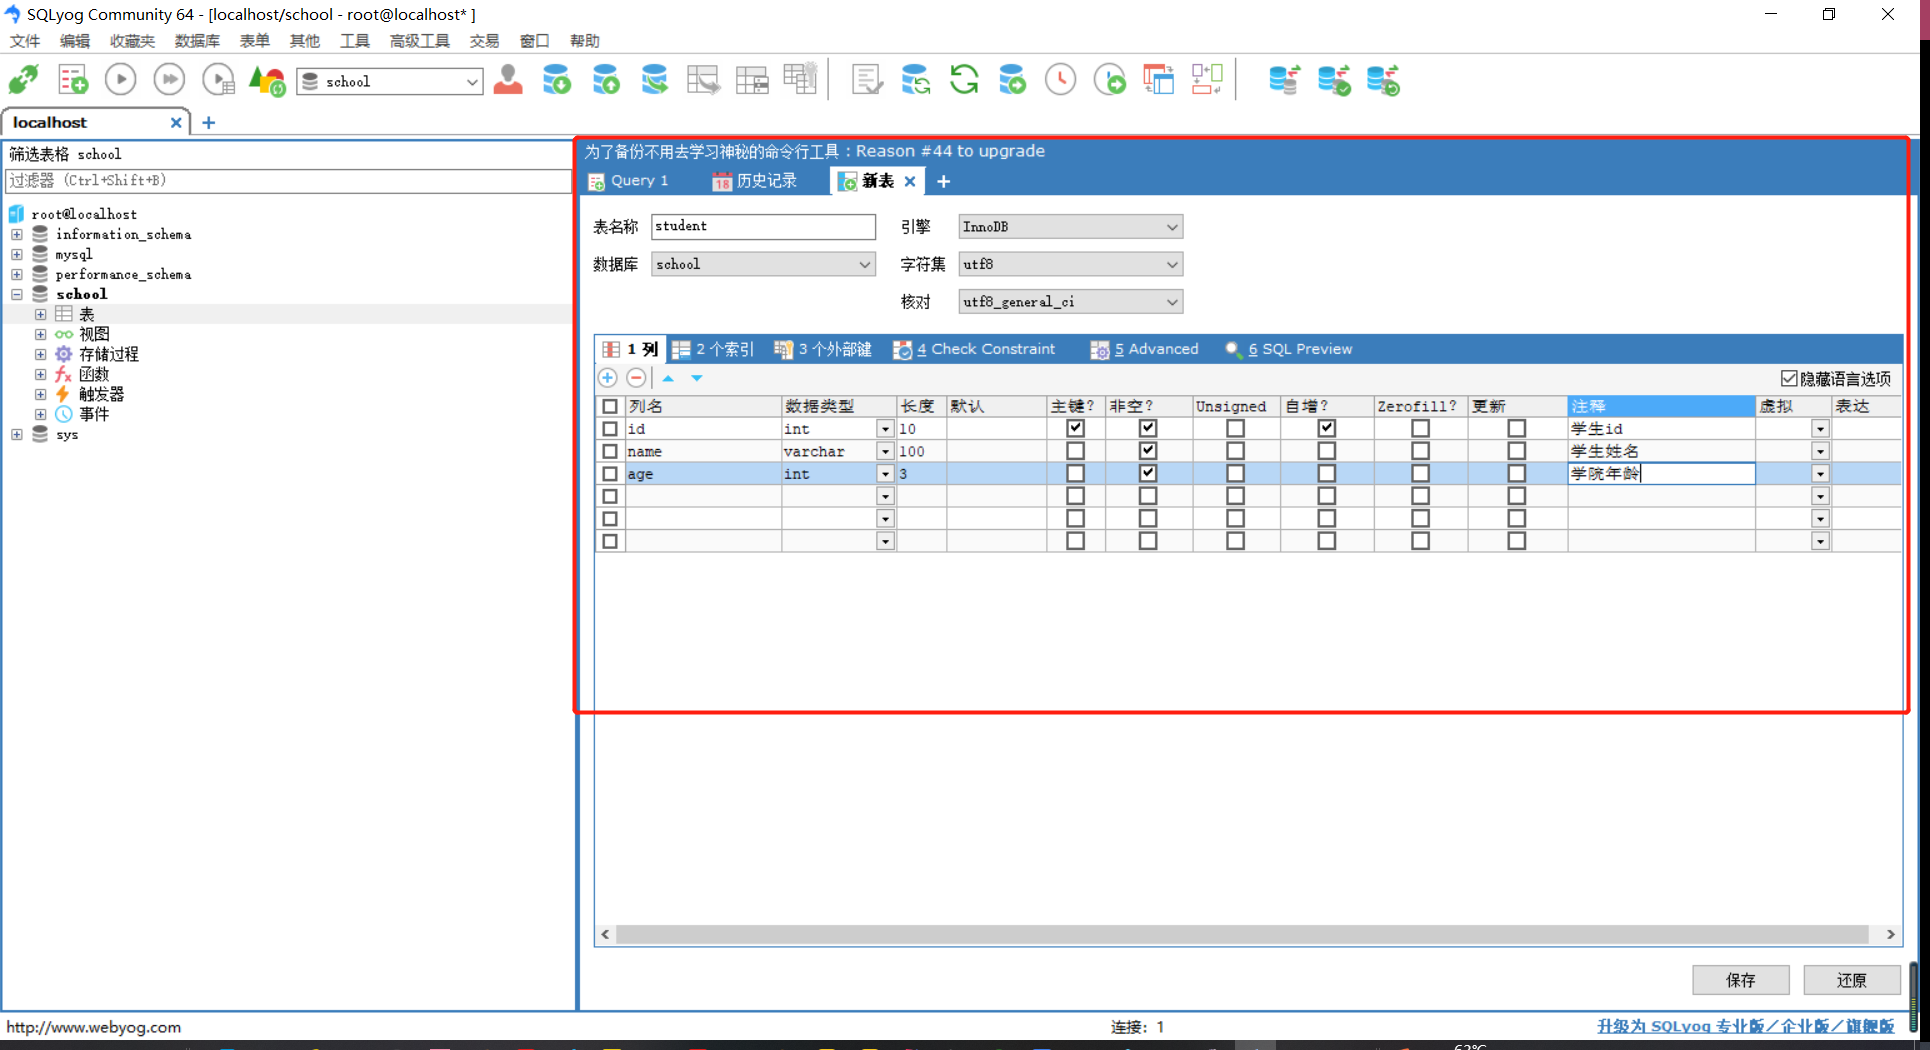Image resolution: width=1930 pixels, height=1050 pixels.
Task: Enable Unsigned for the id column
Action: point(1235,428)
